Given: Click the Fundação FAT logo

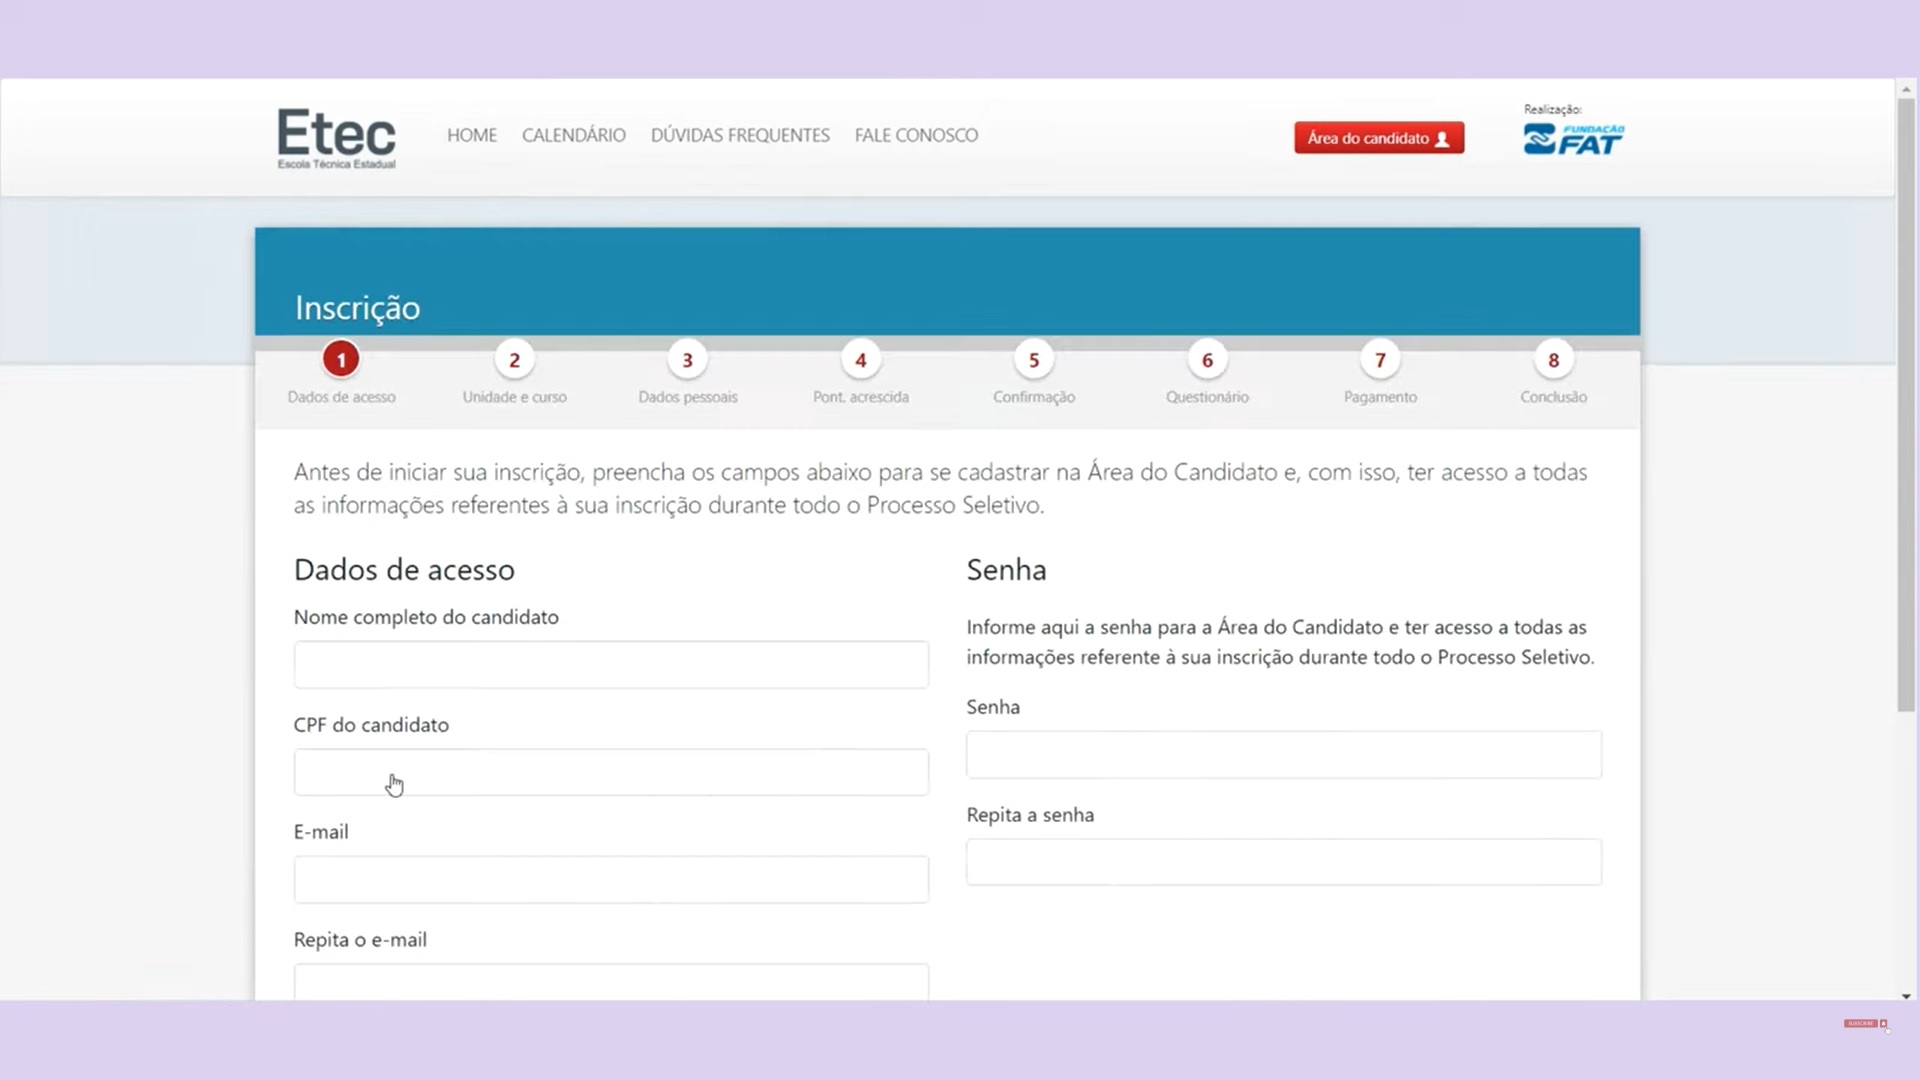Looking at the screenshot, I should (x=1573, y=139).
